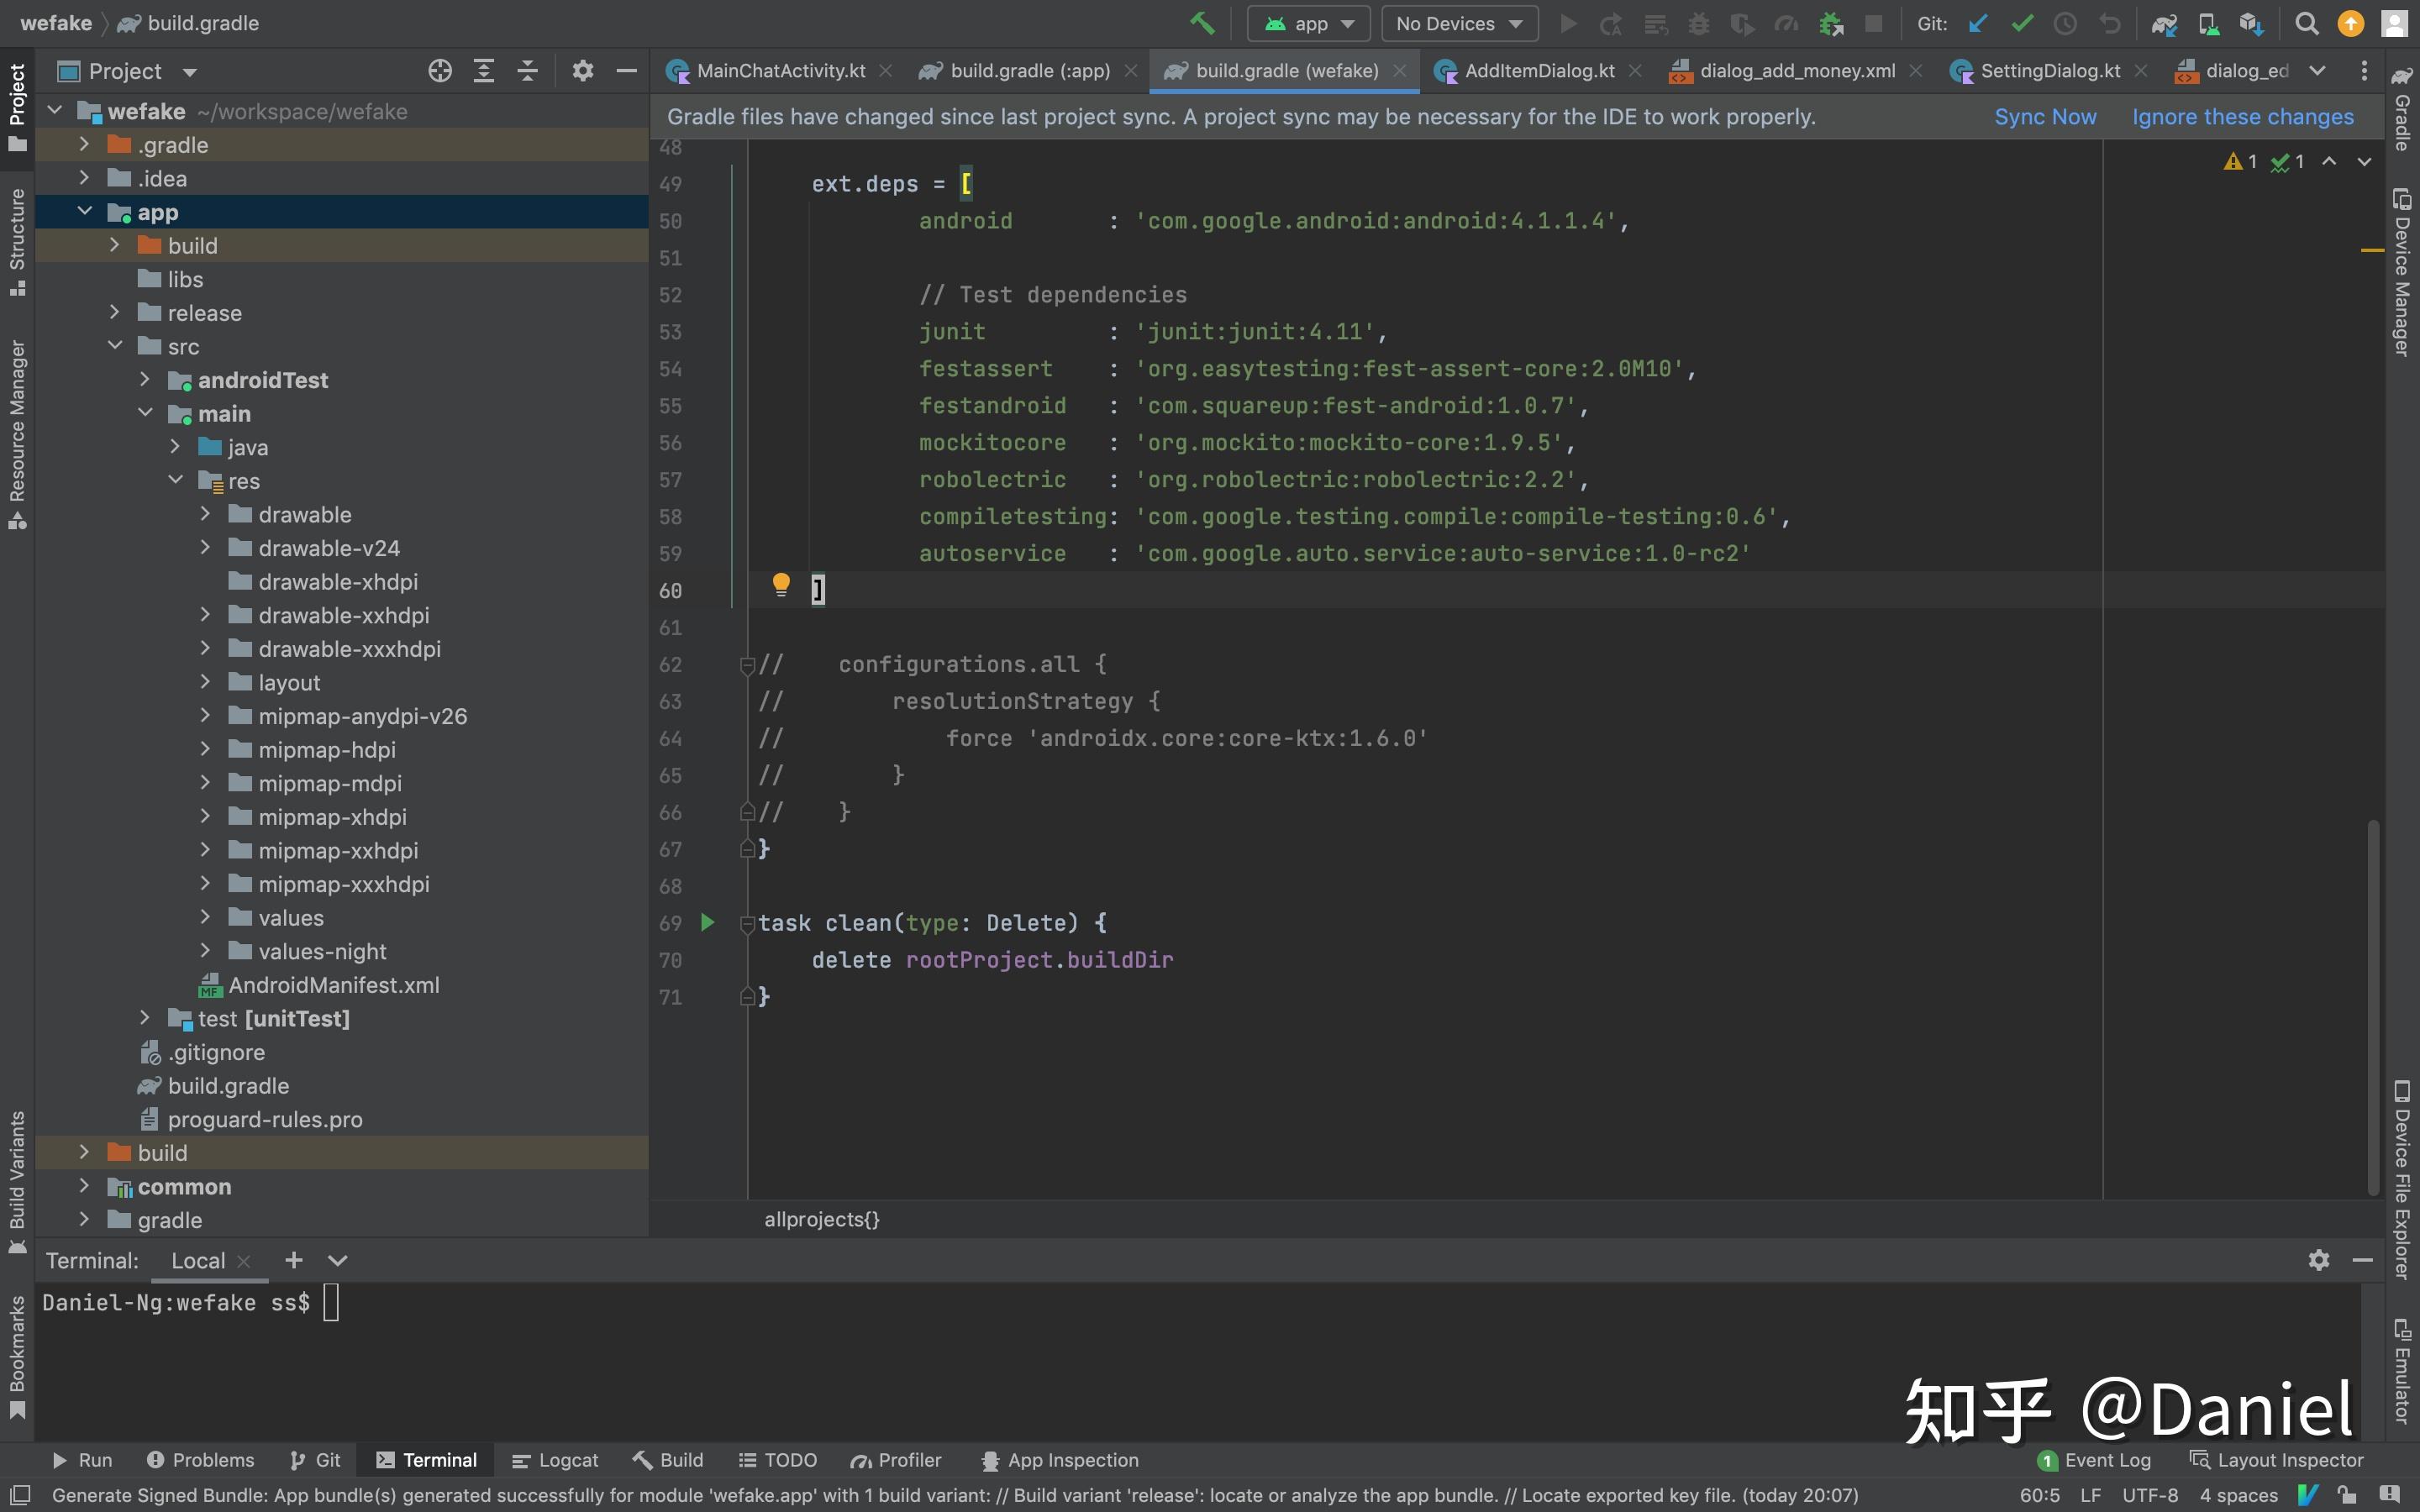Click the Sync Project with Gradle Files icon

coord(2164,24)
